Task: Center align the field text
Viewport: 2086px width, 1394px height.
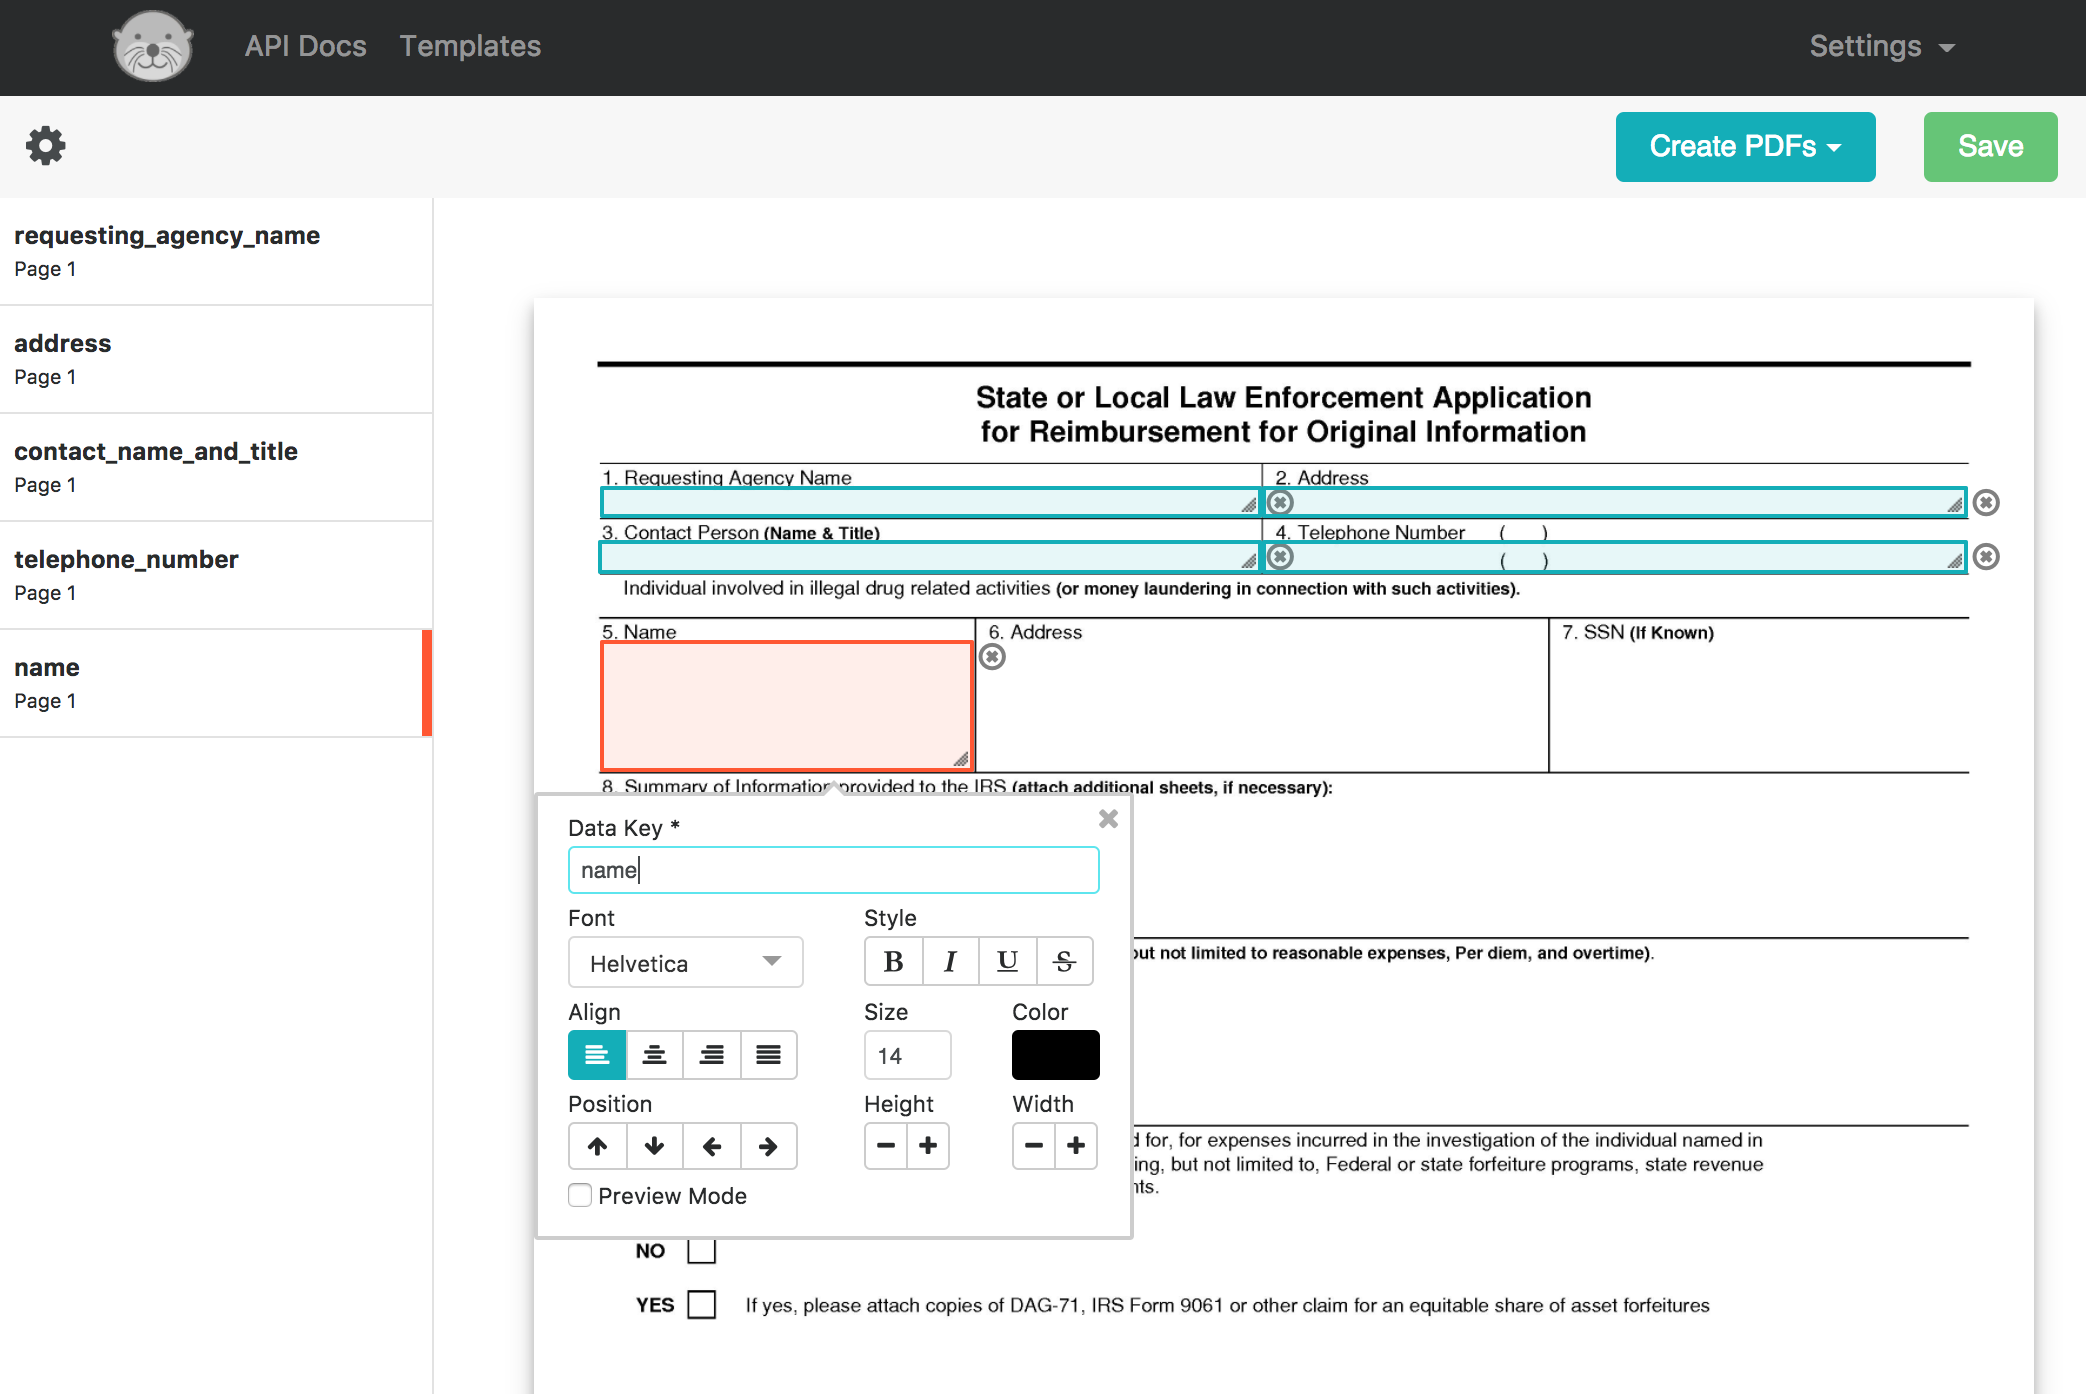Action: 654,1055
